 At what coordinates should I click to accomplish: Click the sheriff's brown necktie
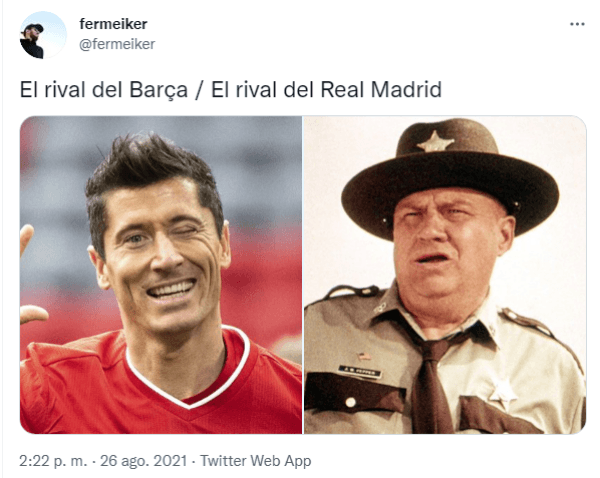(433, 387)
